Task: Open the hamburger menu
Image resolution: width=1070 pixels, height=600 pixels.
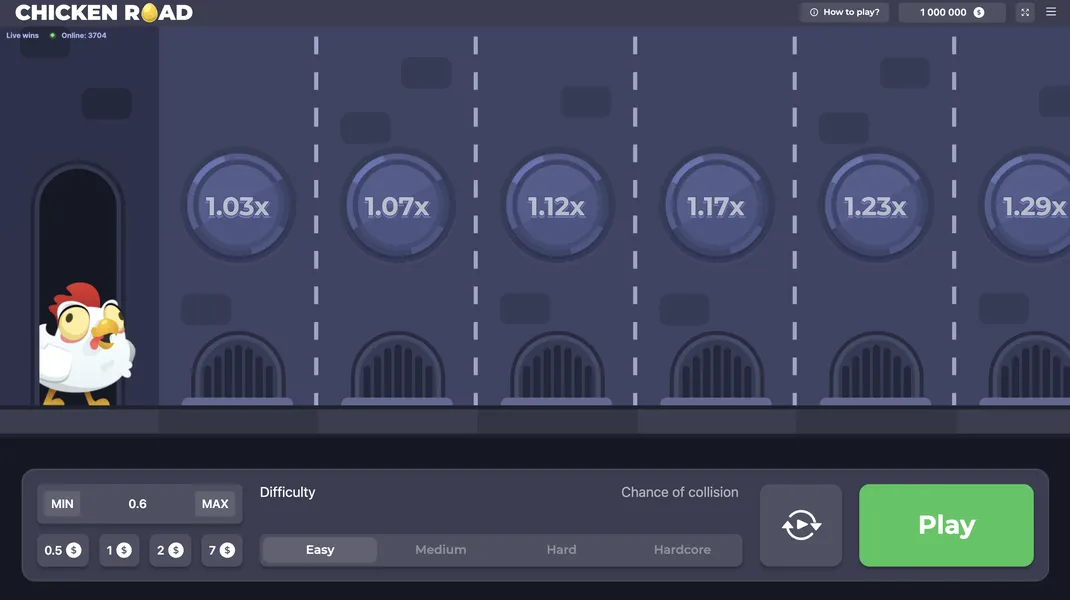Action: click(x=1051, y=12)
